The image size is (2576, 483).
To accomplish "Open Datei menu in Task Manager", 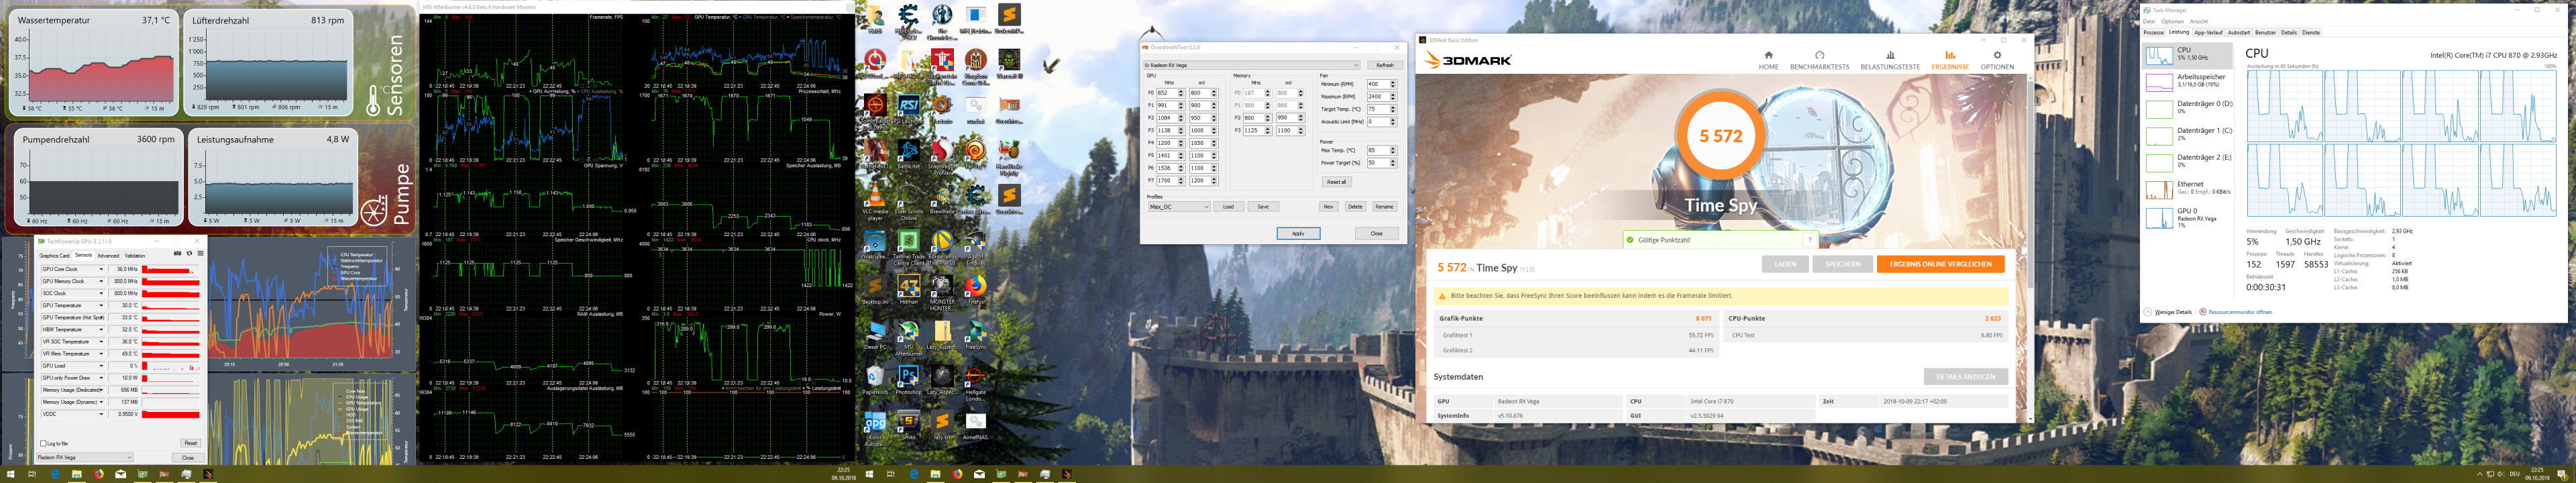I will (2148, 21).
